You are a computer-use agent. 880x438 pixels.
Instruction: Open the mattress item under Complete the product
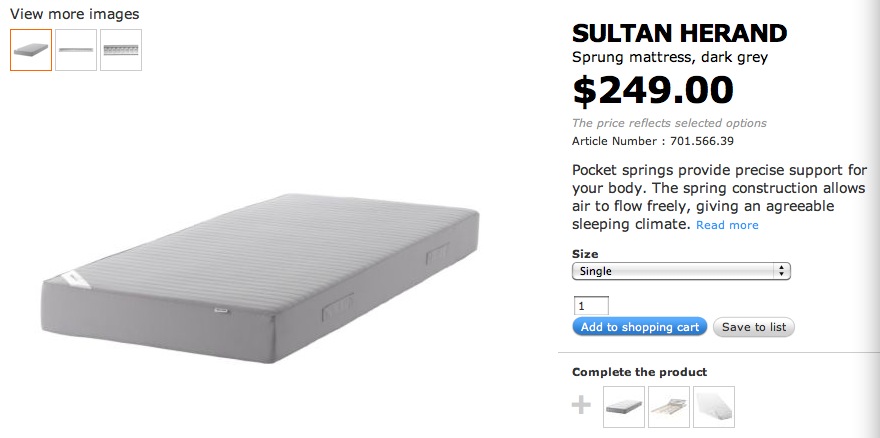pyautogui.click(x=624, y=406)
